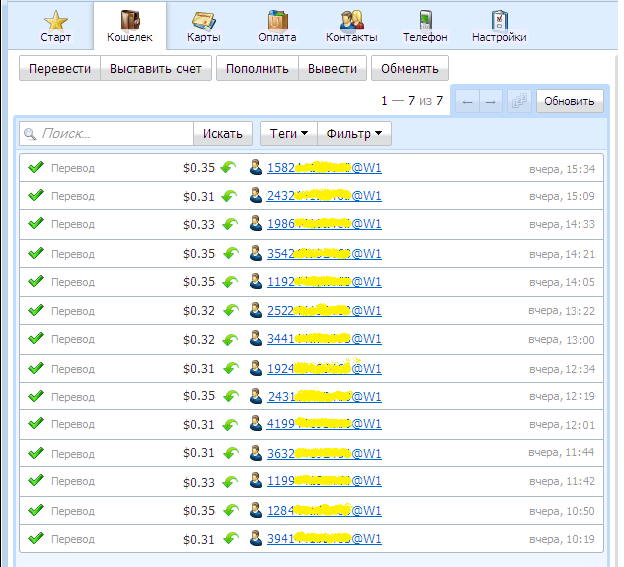624x567 pixels.
Task: Go to previous page with left arrow
Action: (468, 101)
